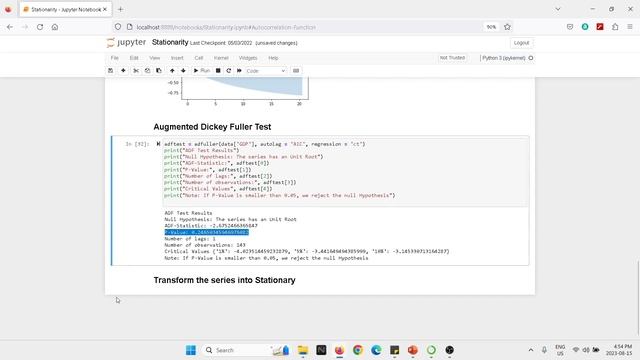This screenshot has width=640, height=360.
Task: Reload the current page
Action: click(x=40, y=27)
